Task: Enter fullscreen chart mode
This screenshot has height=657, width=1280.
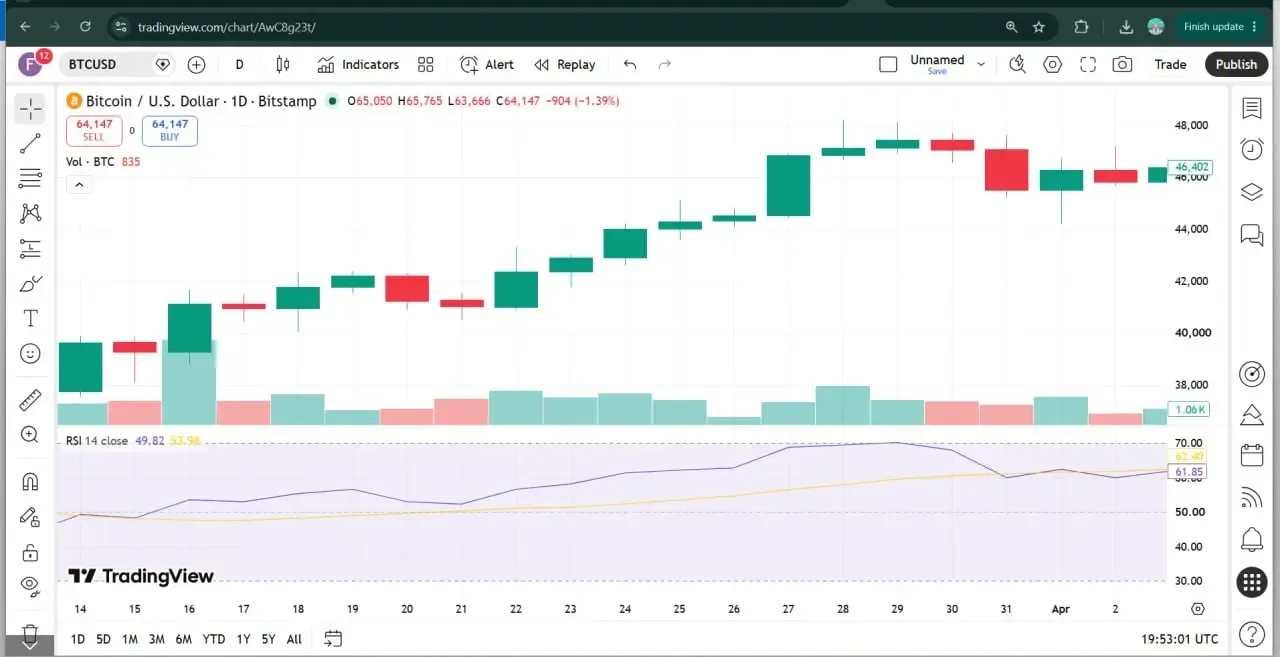Action: click(1088, 64)
